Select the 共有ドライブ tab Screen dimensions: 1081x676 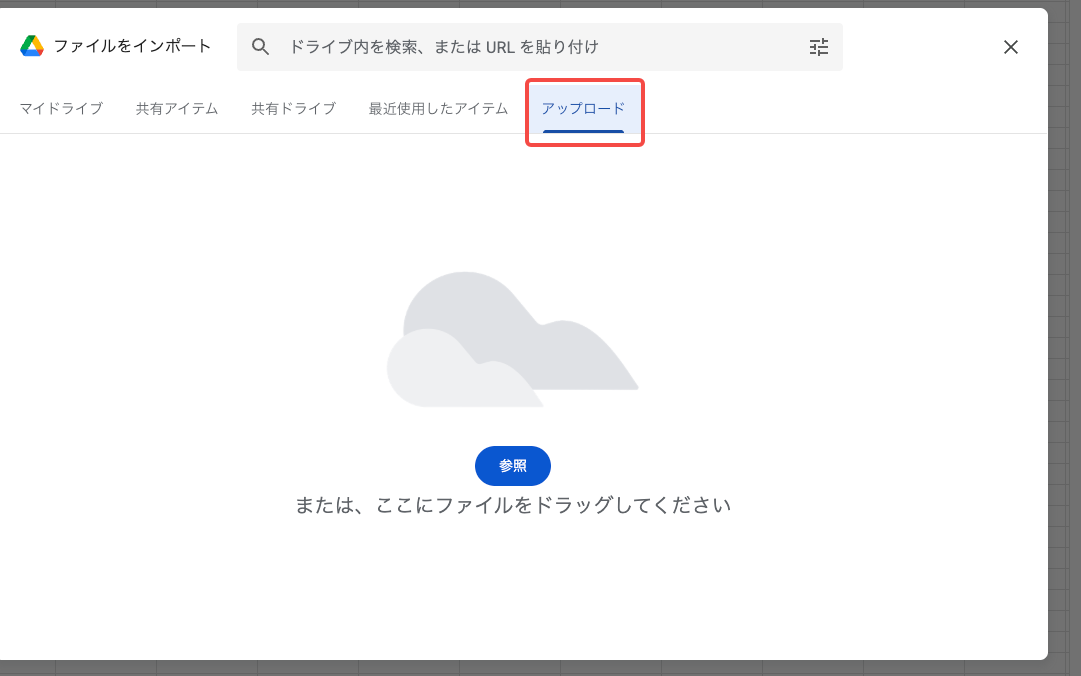pos(293,108)
